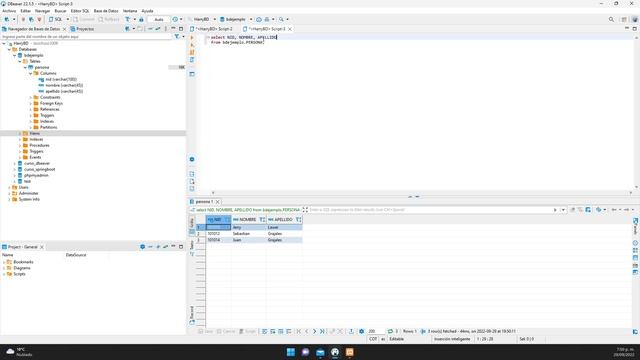The height and width of the screenshot is (360, 640).
Task: Expand the Views folder
Action: tap(20, 133)
